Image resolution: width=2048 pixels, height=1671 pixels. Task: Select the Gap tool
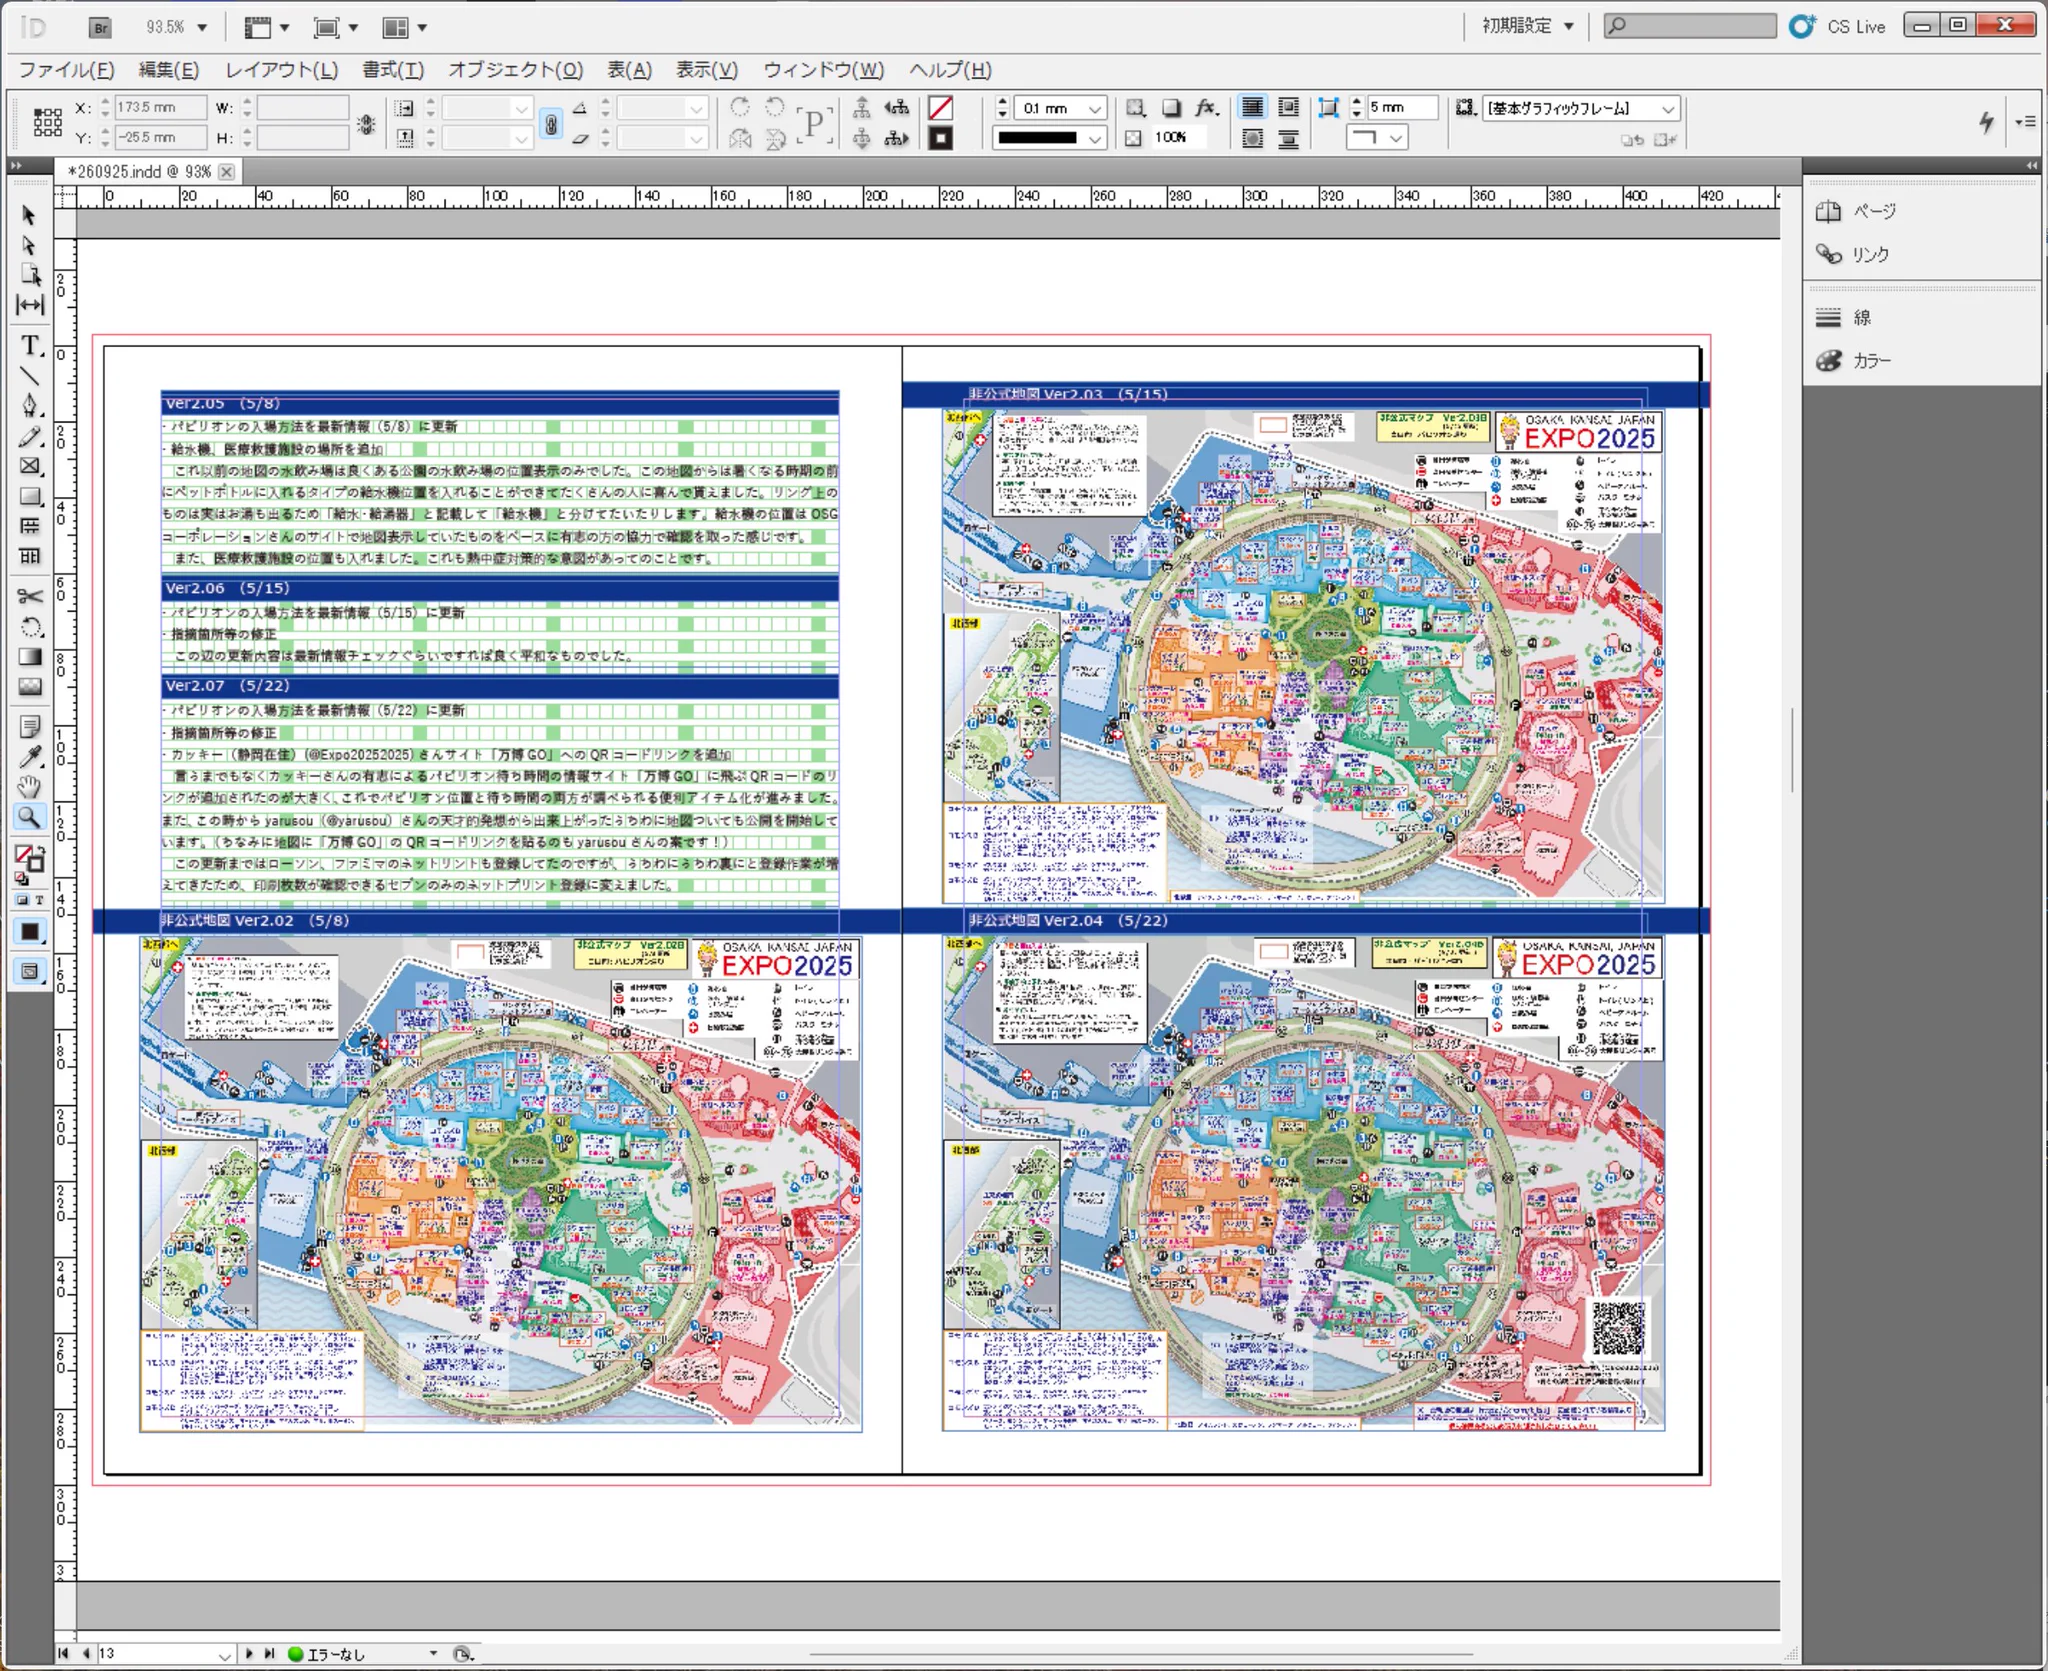pyautogui.click(x=30, y=305)
